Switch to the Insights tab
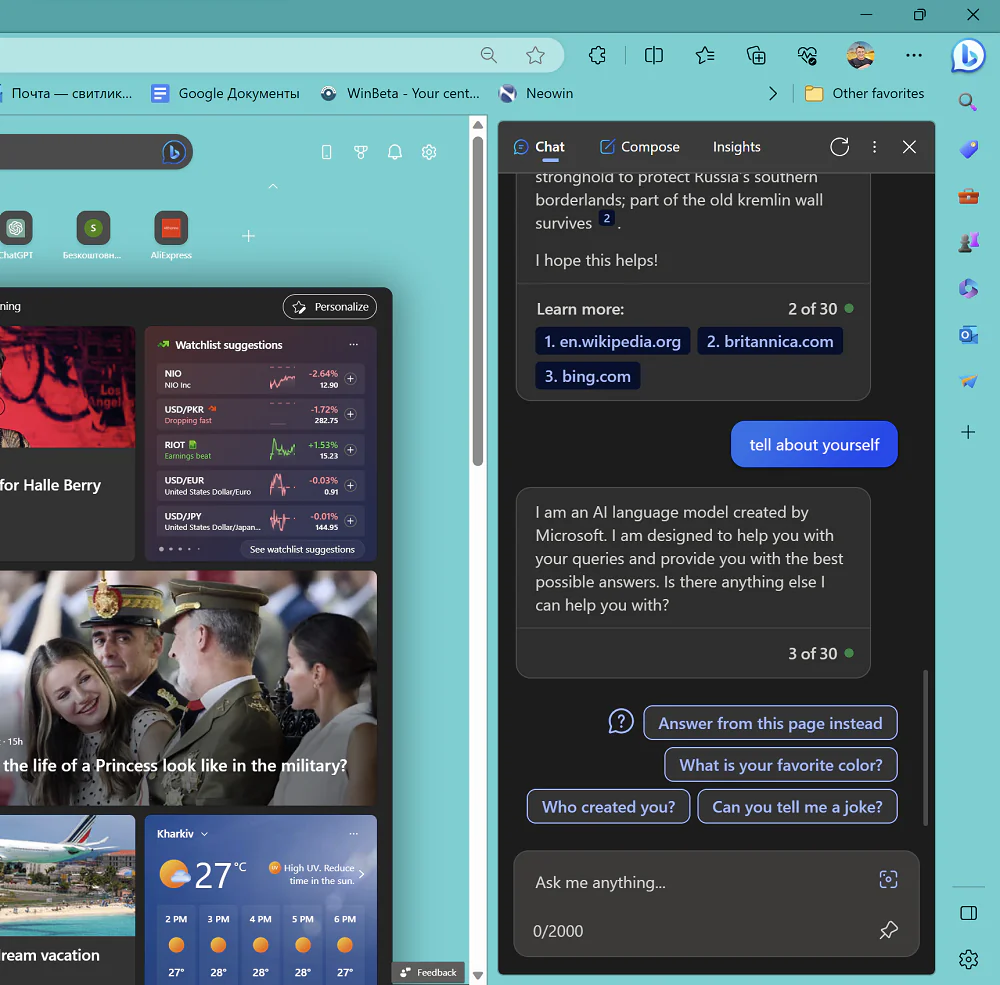Viewport: 1000px width, 985px height. [x=737, y=147]
